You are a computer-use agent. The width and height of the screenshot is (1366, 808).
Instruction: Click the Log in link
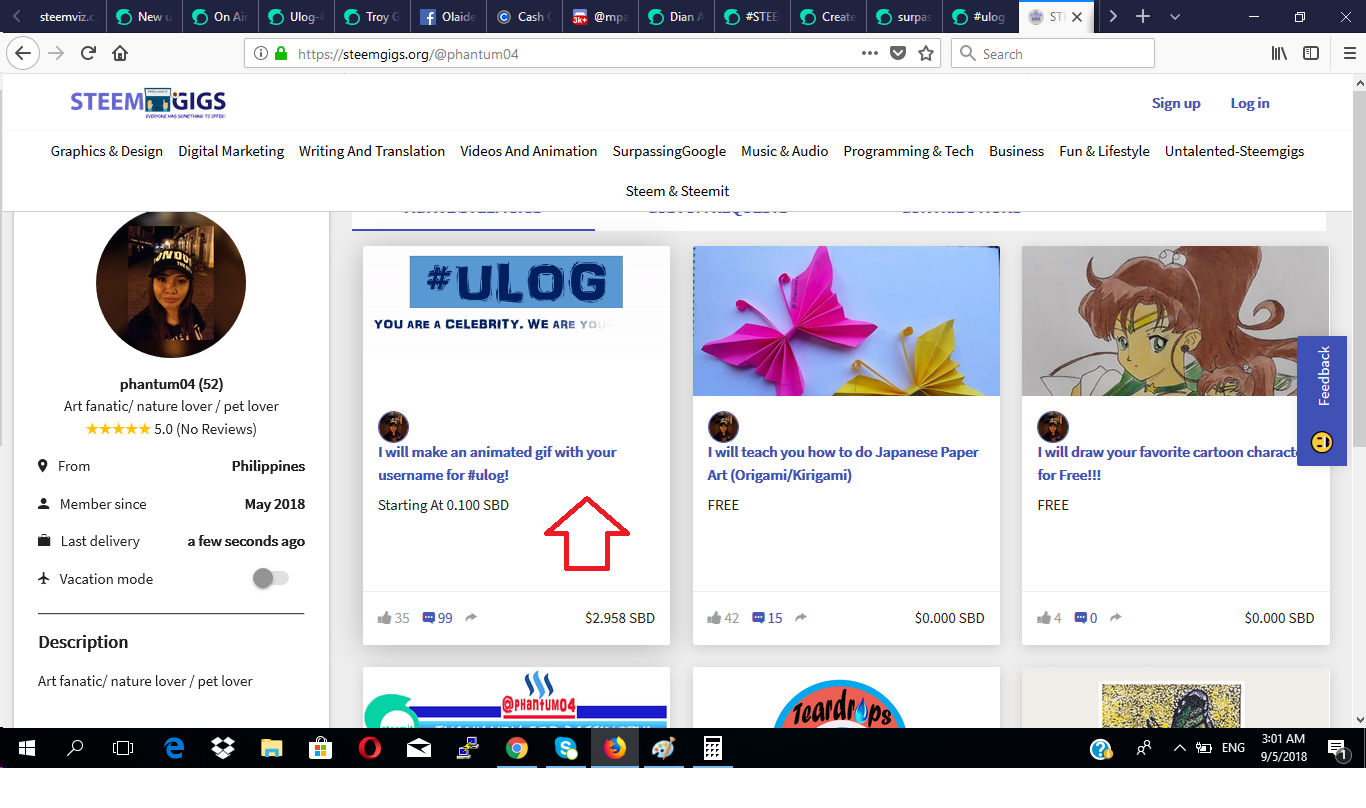coord(1250,103)
